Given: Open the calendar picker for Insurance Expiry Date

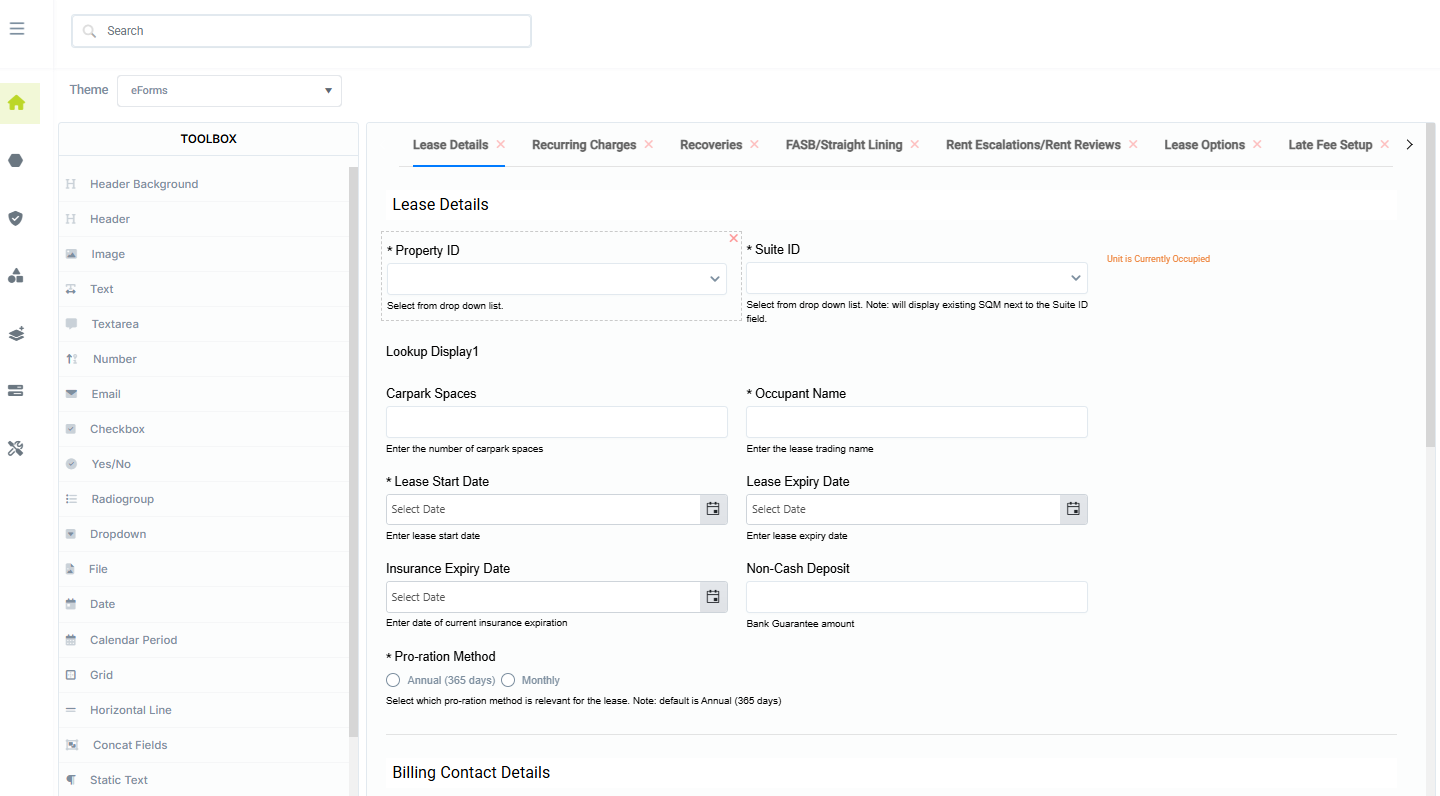Looking at the screenshot, I should click(713, 596).
